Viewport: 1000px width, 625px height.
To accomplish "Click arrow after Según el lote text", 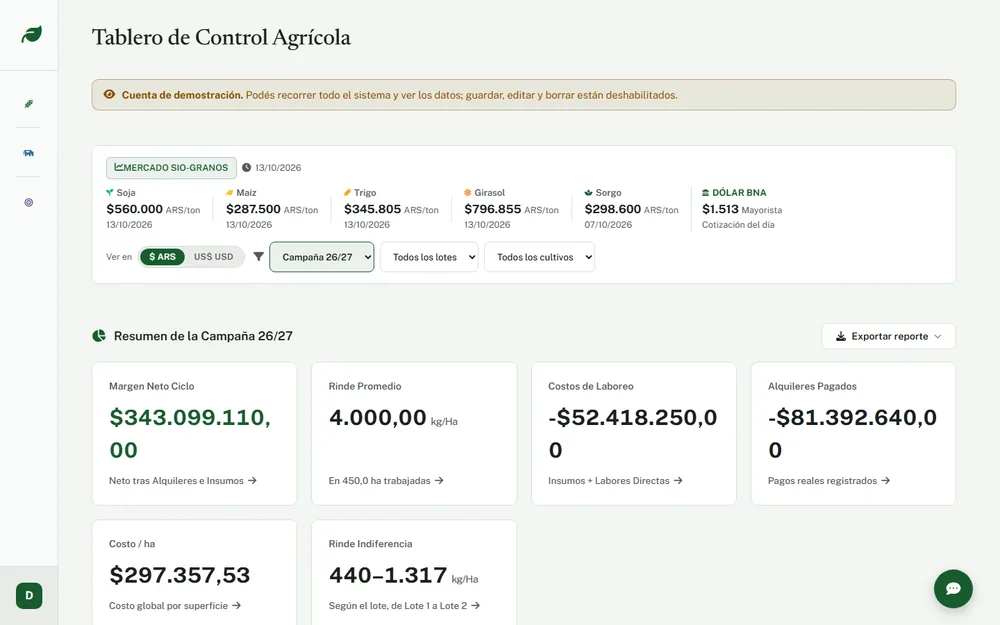I will pos(475,605).
